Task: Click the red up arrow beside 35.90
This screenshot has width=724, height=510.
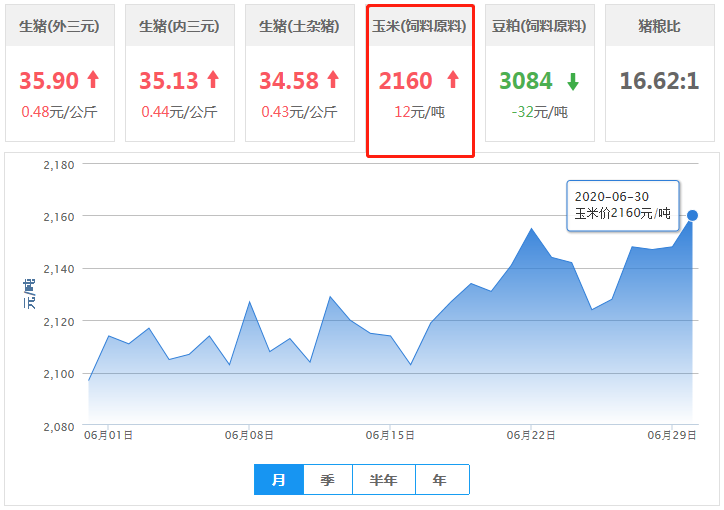Action: pos(93,80)
